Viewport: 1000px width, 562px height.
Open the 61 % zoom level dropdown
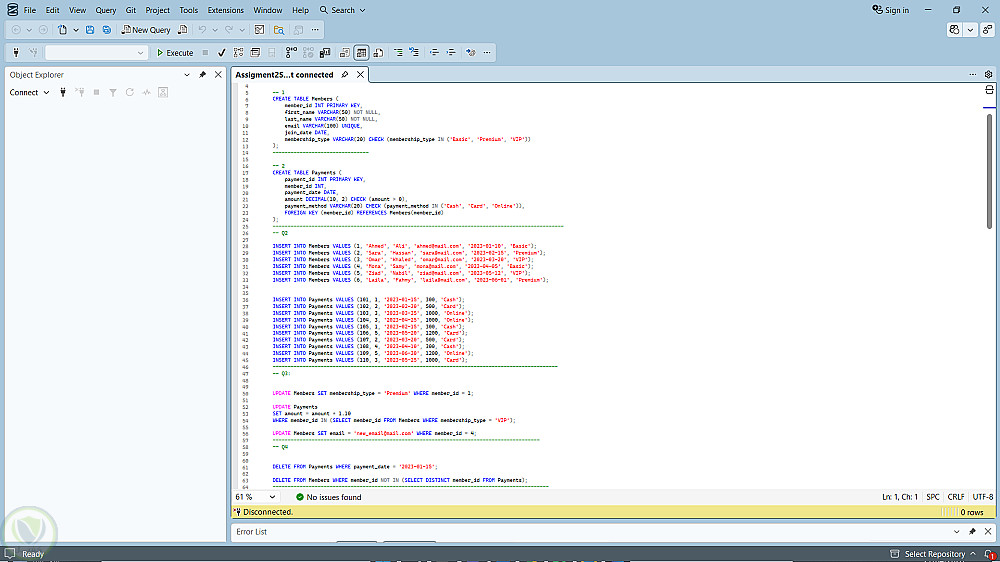tap(272, 497)
